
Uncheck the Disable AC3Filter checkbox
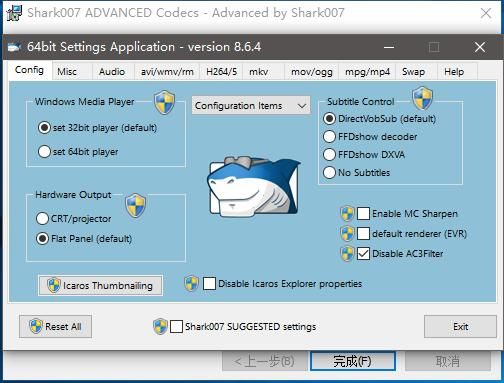click(363, 254)
